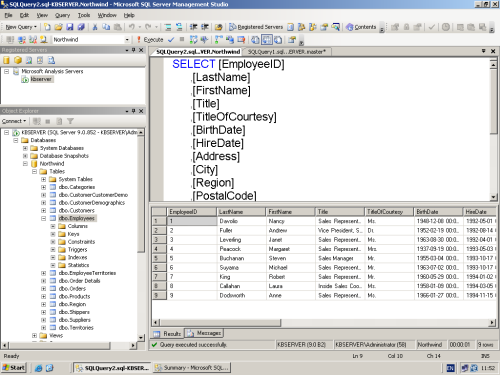Open the Contents help icon
The width and height of the screenshot is (500, 375).
pos(361,27)
